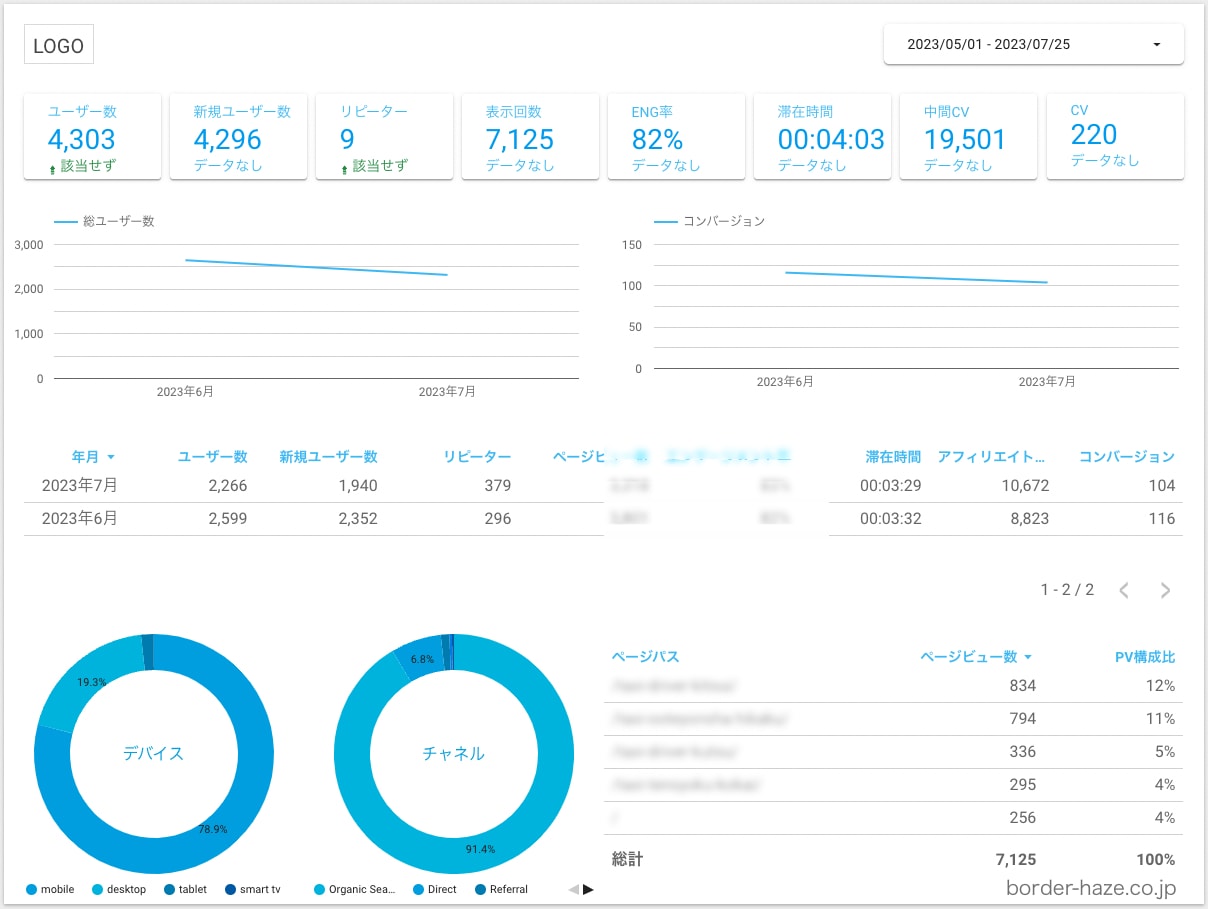
Task: Sort page table by PV構成比 header
Action: tap(1145, 657)
